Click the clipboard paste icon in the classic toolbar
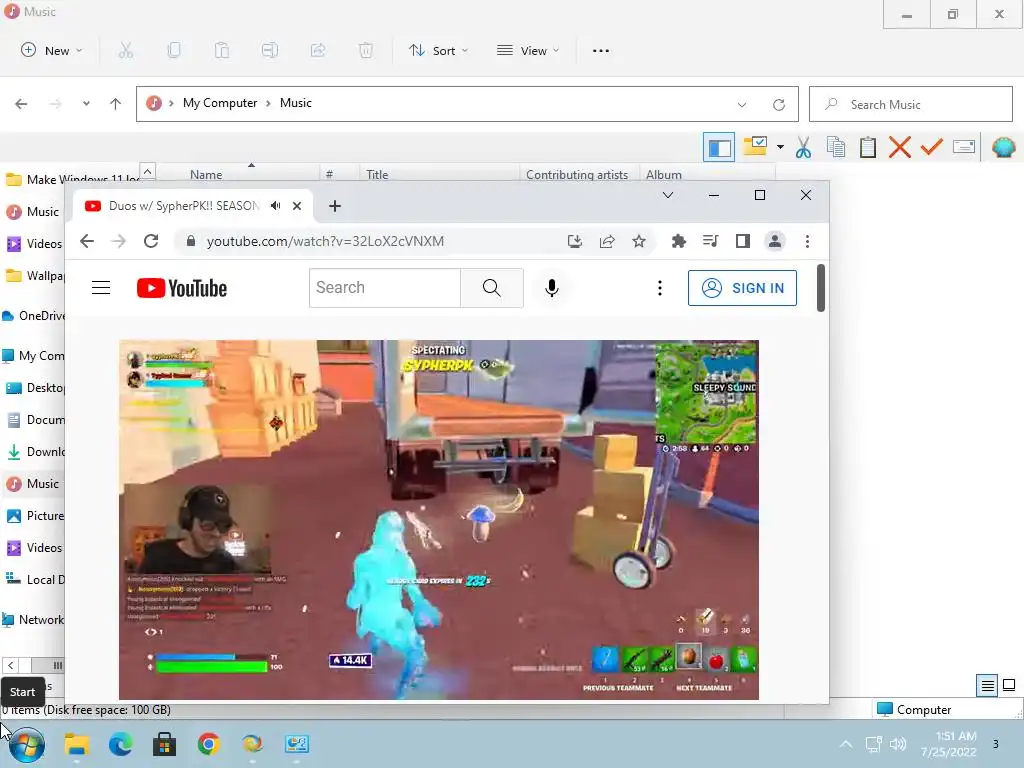The width and height of the screenshot is (1024, 768). coord(868,147)
